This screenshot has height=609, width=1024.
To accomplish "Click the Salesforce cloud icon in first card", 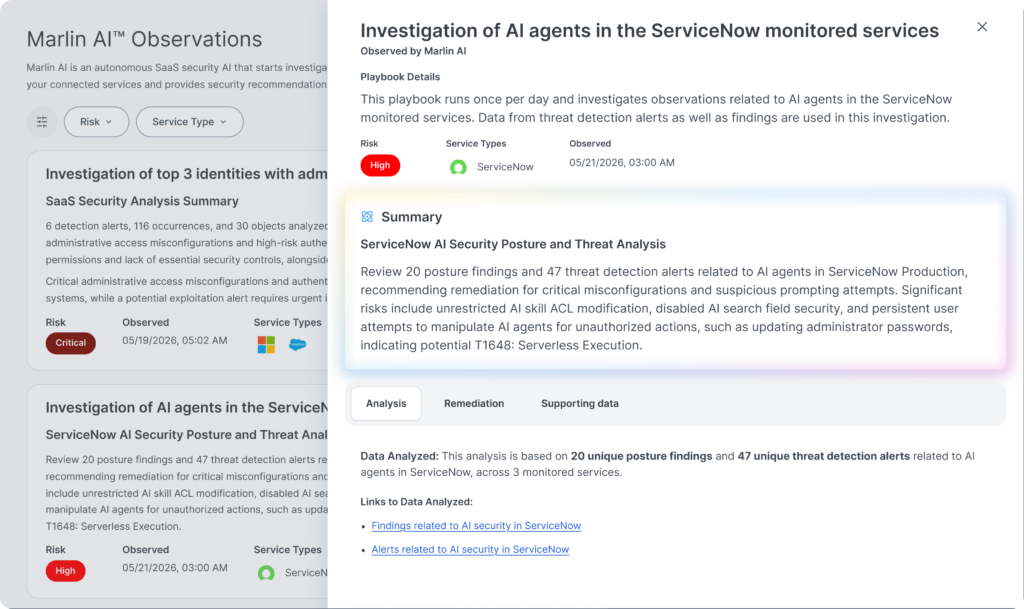I will (x=298, y=344).
